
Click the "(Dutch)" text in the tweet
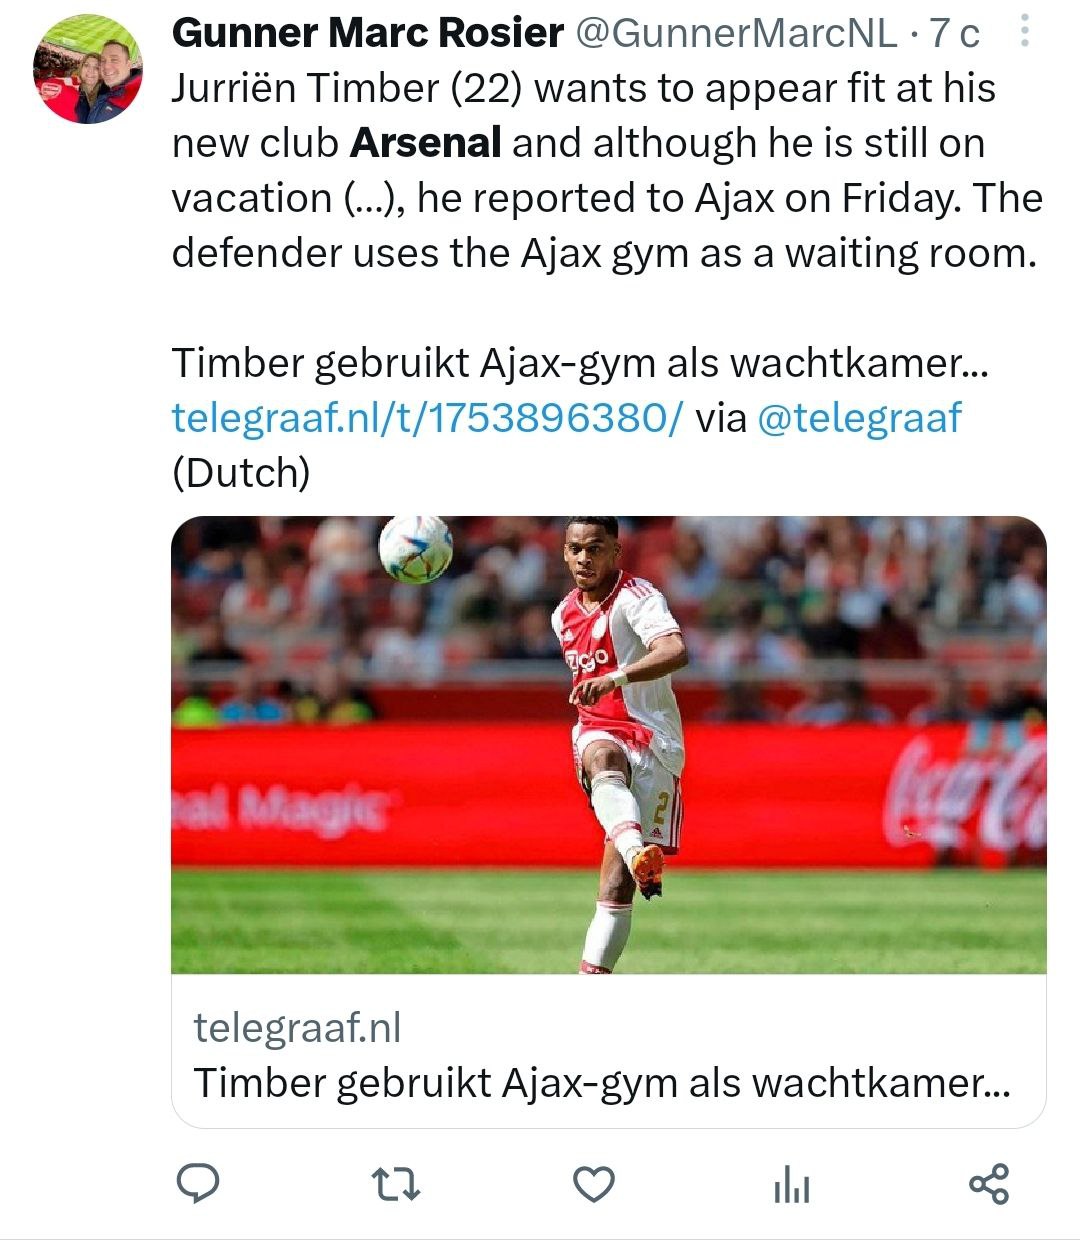click(241, 472)
